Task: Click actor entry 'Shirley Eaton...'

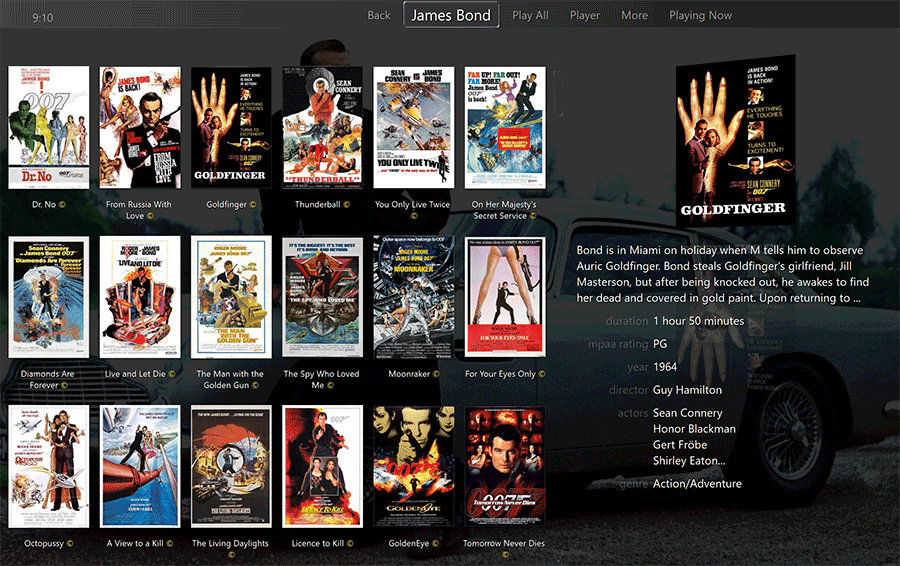Action: pyautogui.click(x=689, y=460)
